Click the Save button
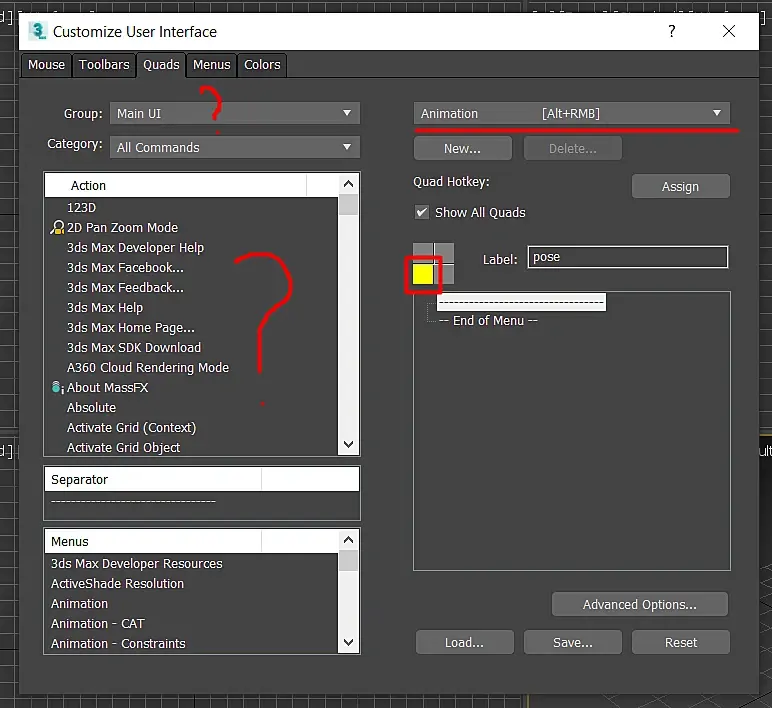The width and height of the screenshot is (772, 708). [x=573, y=642]
